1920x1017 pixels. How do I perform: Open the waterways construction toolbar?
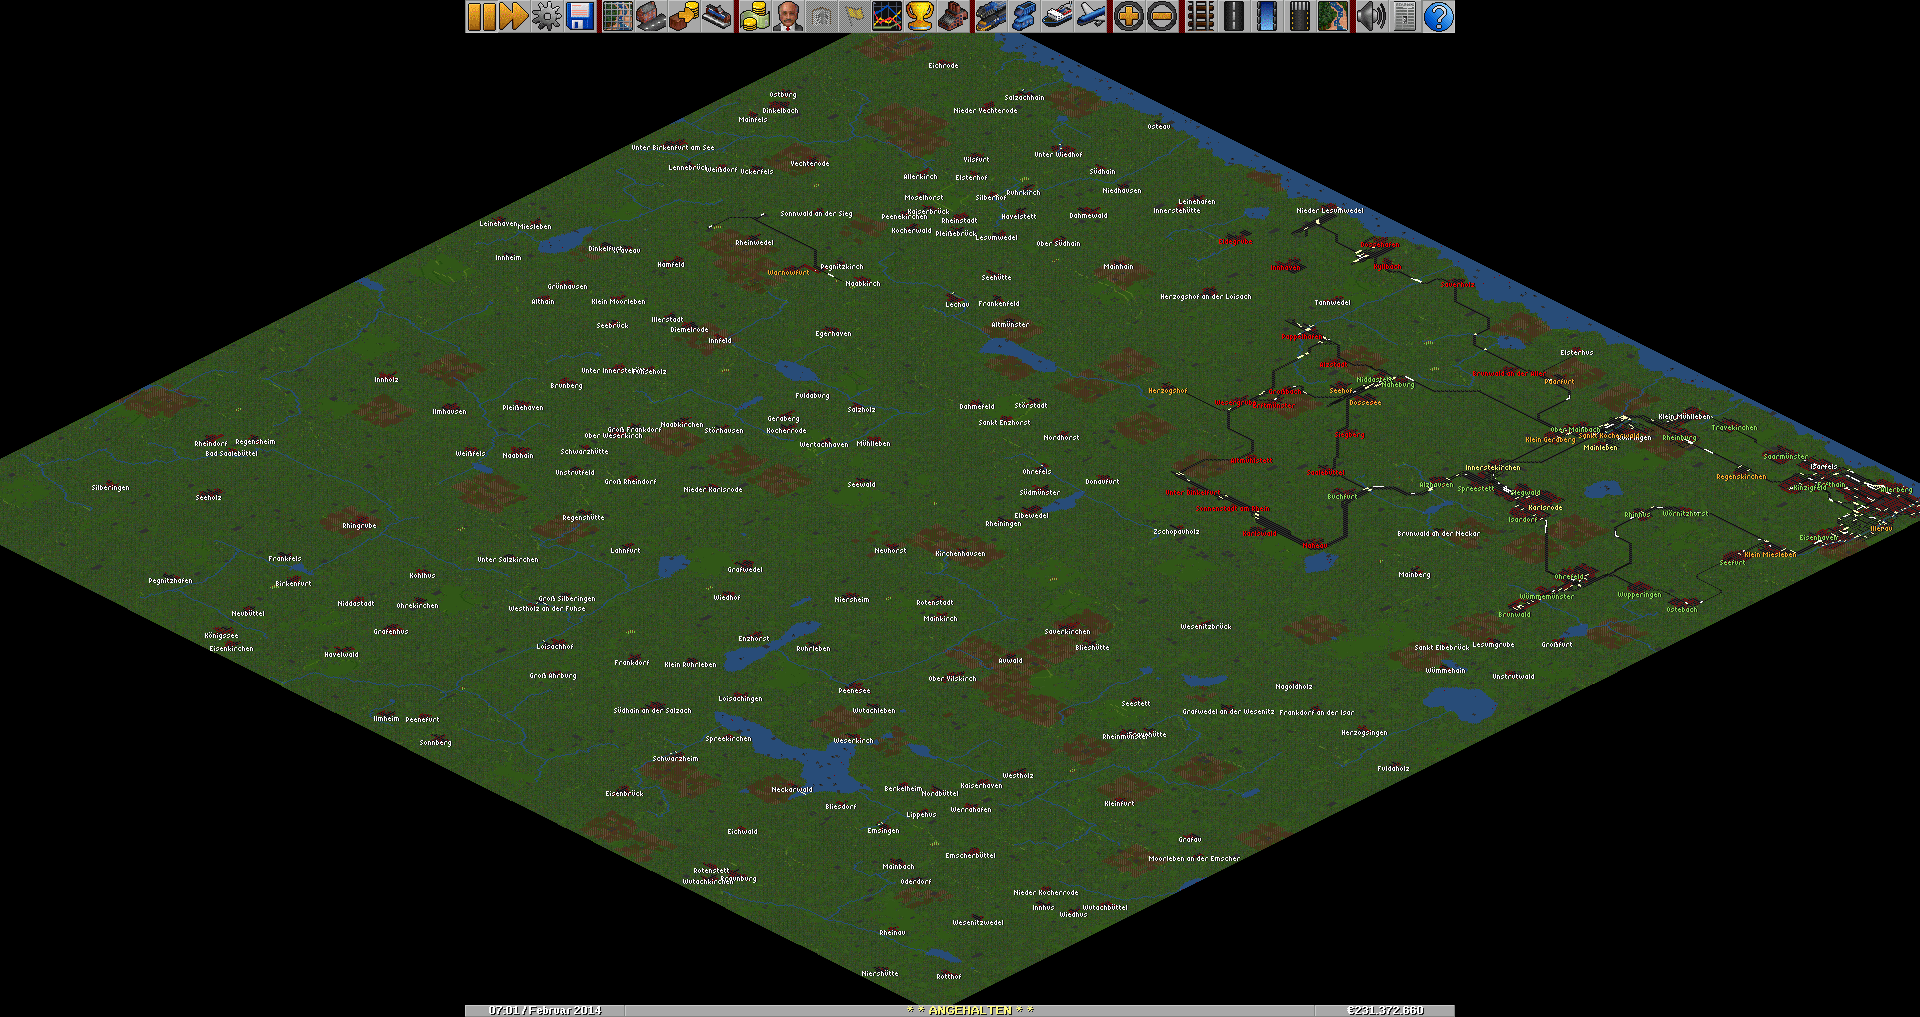[x=1266, y=16]
